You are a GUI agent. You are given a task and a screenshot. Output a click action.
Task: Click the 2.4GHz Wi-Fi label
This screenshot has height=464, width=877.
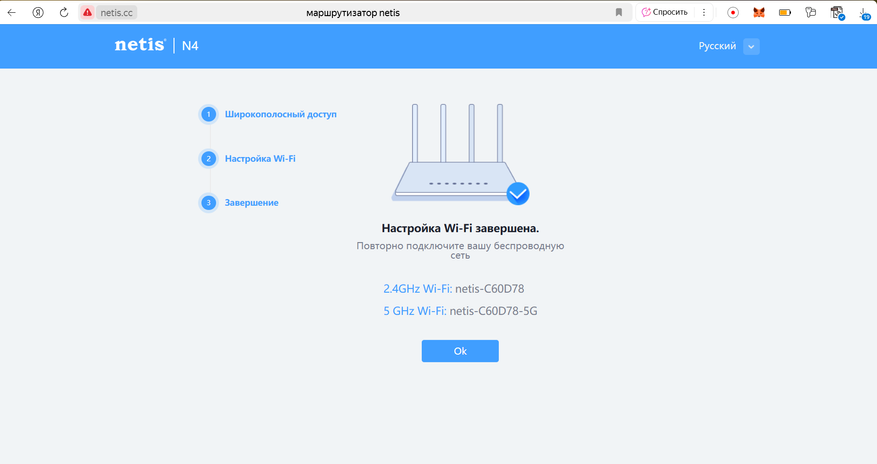click(417, 289)
